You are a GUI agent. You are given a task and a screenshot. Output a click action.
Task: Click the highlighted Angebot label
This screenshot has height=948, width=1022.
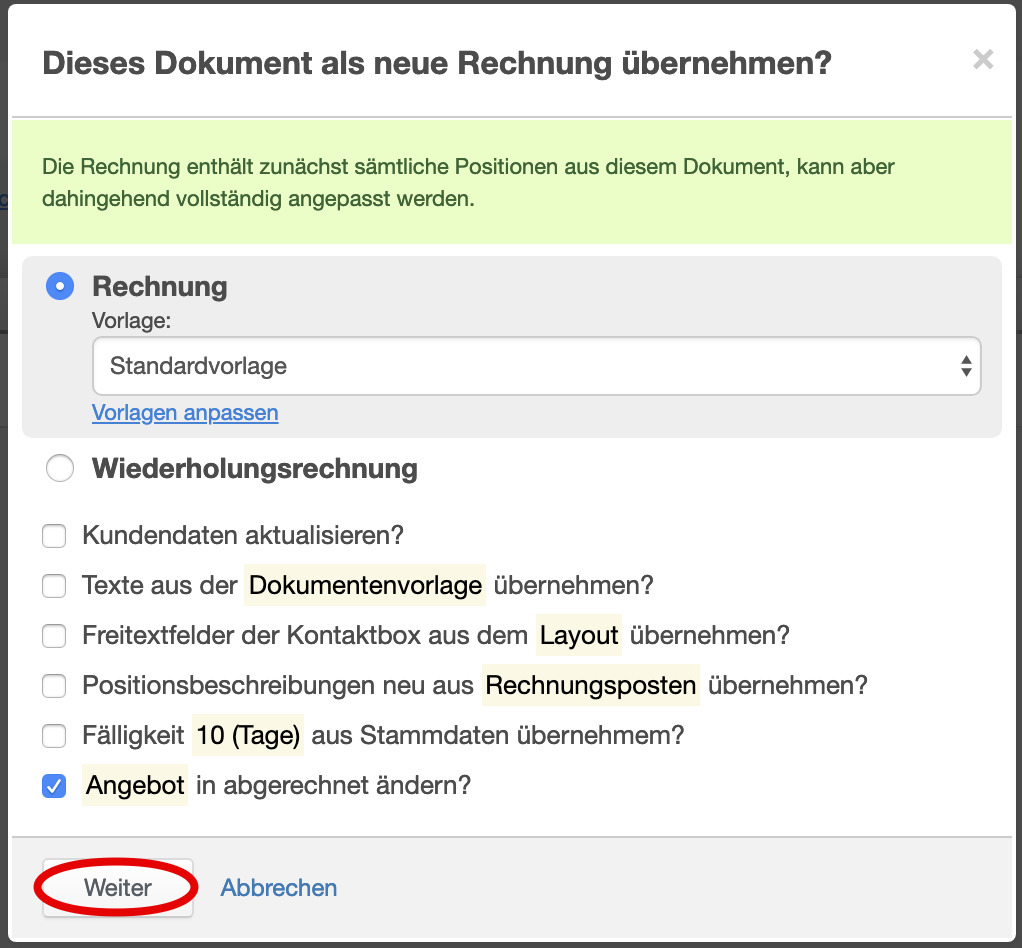(x=135, y=786)
